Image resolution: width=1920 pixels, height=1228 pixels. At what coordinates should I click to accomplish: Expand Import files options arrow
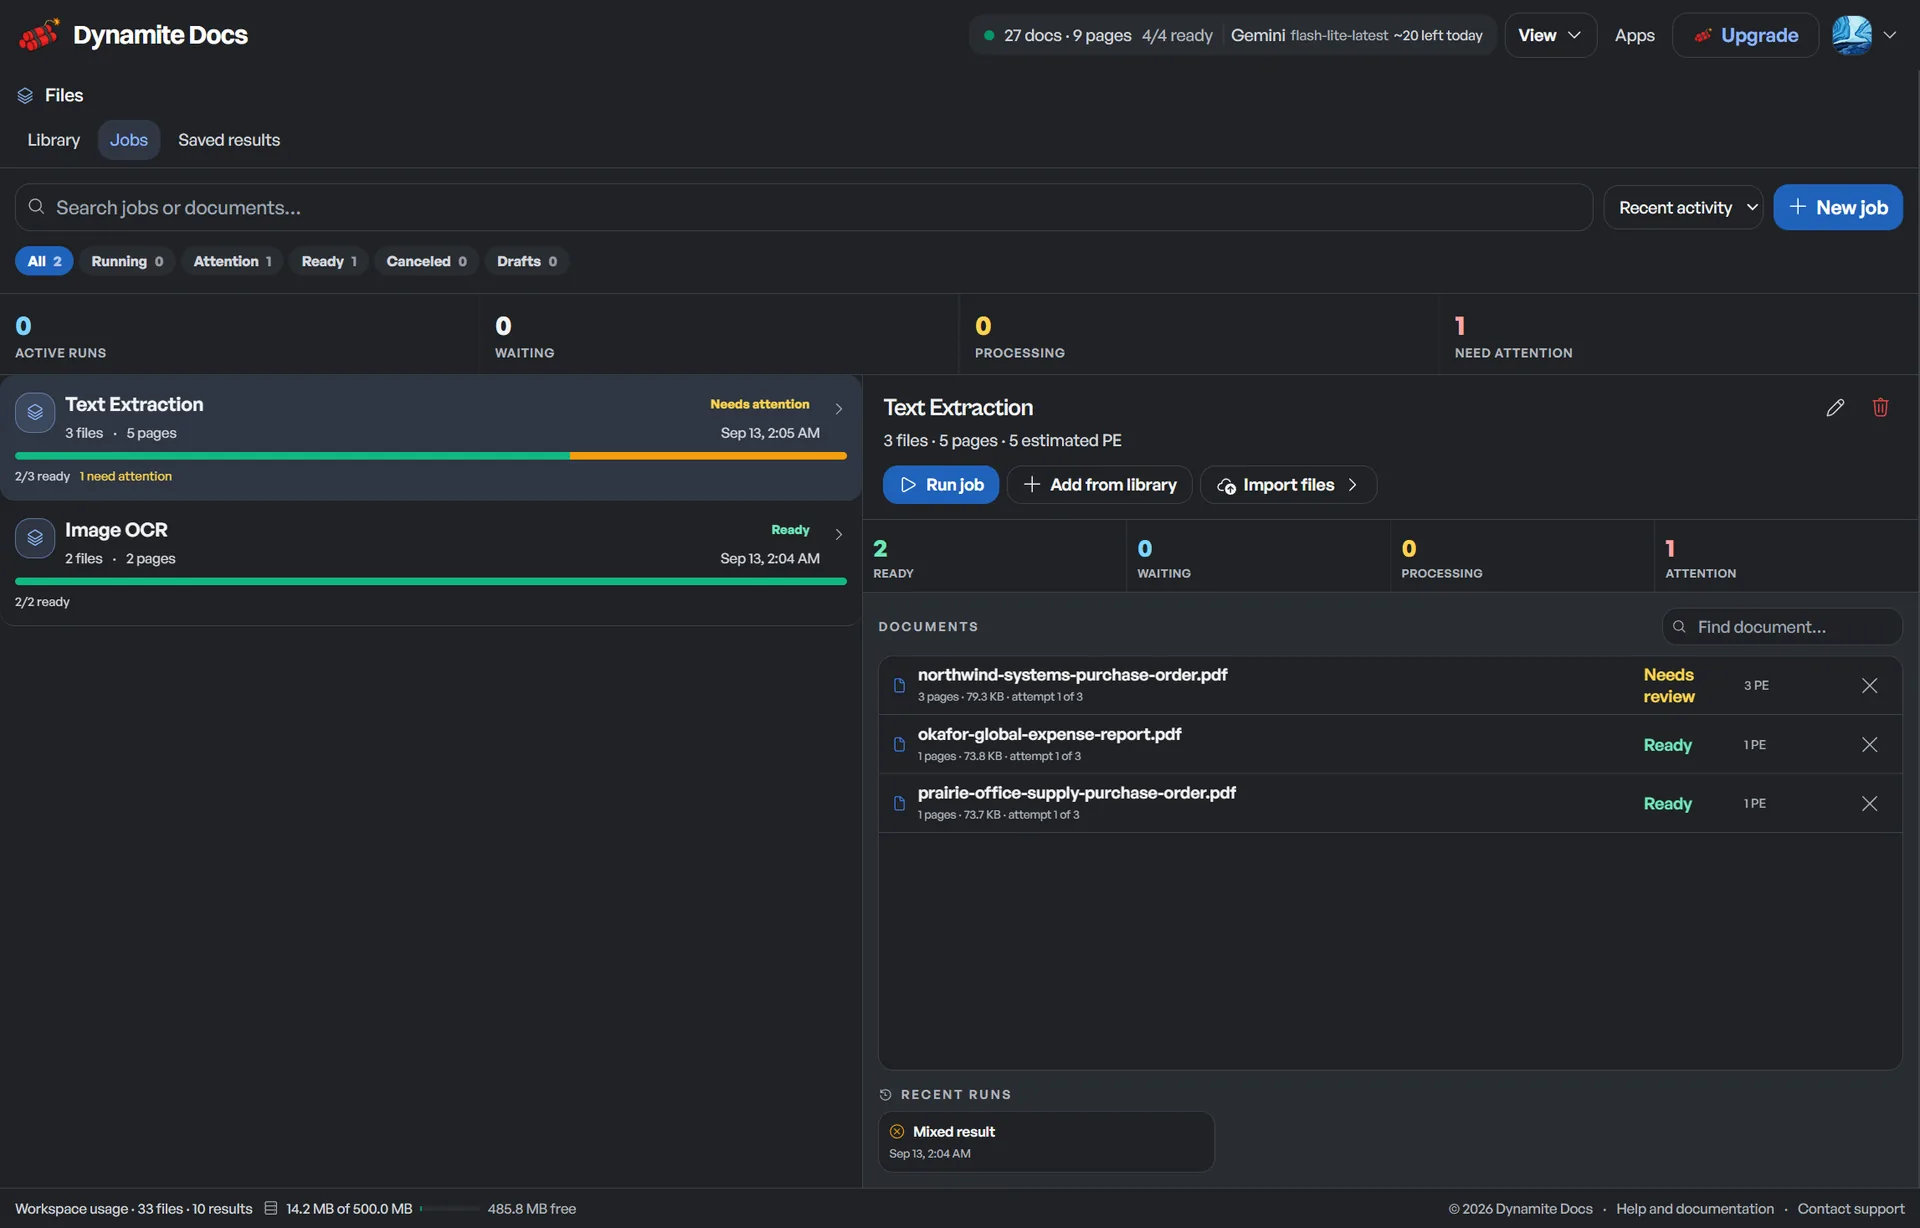point(1352,485)
